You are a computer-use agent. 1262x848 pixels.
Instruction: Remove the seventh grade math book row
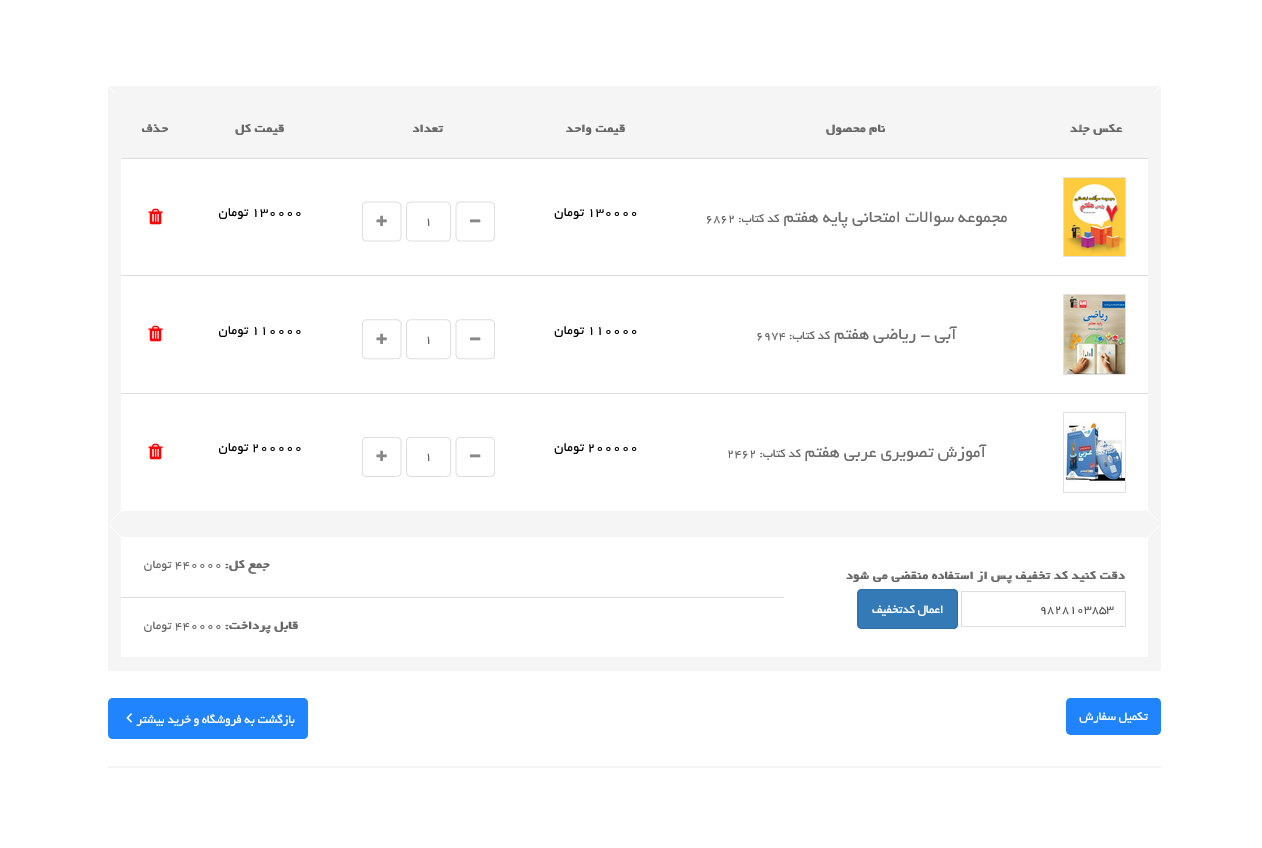[x=155, y=334]
